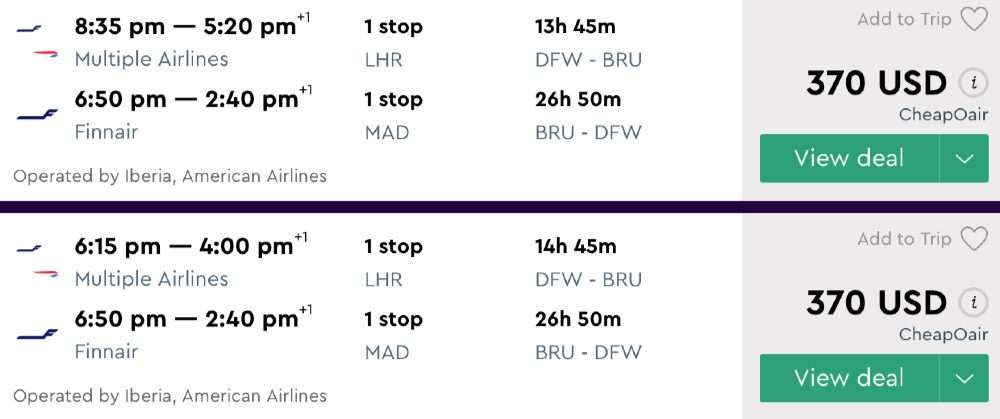Screen dimensions: 1000x419
Task: Open price info icon on second result
Action: point(968,303)
